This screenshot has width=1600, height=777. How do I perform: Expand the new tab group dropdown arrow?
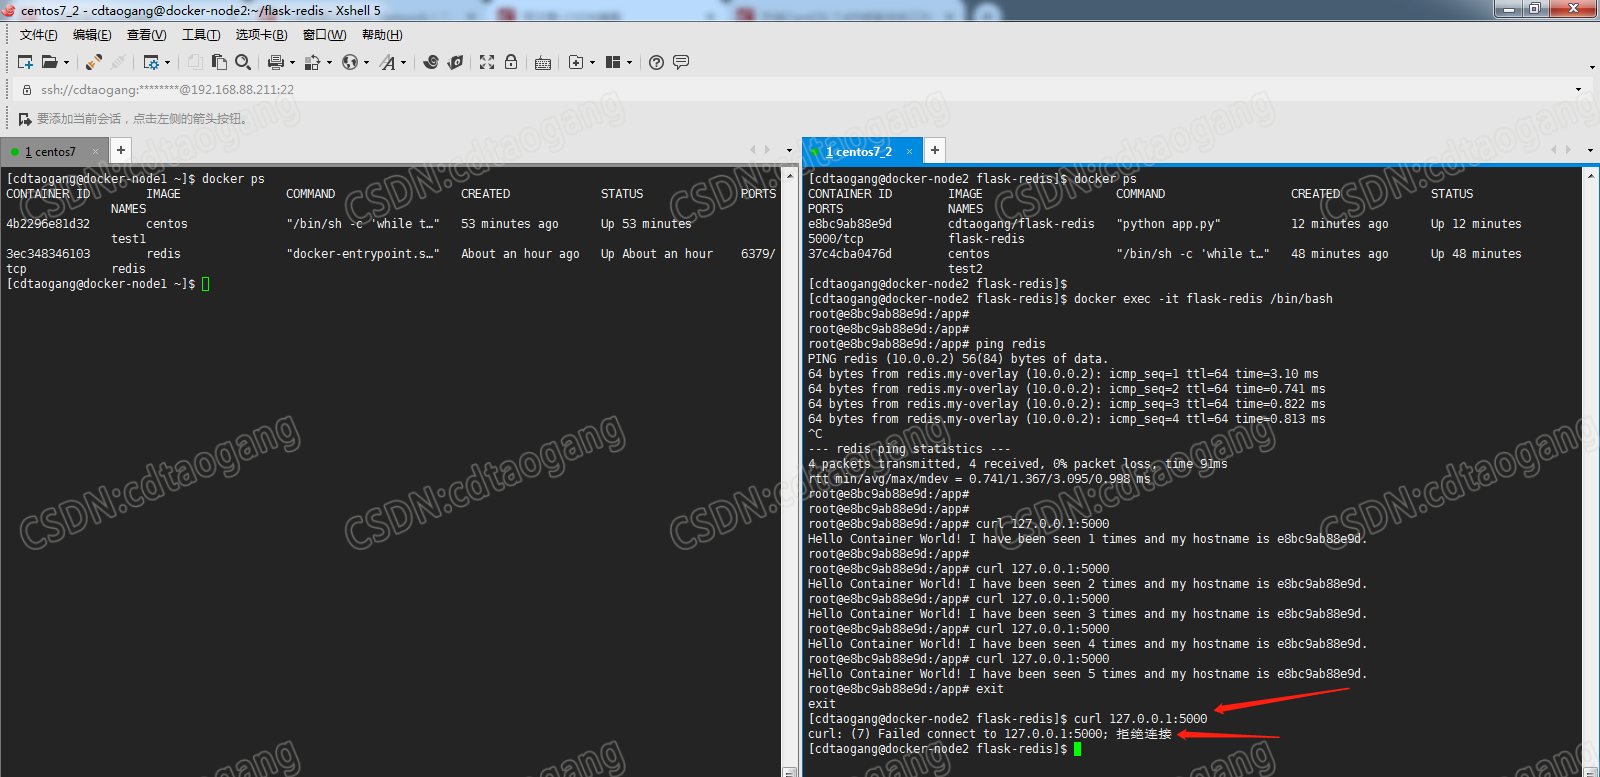592,62
